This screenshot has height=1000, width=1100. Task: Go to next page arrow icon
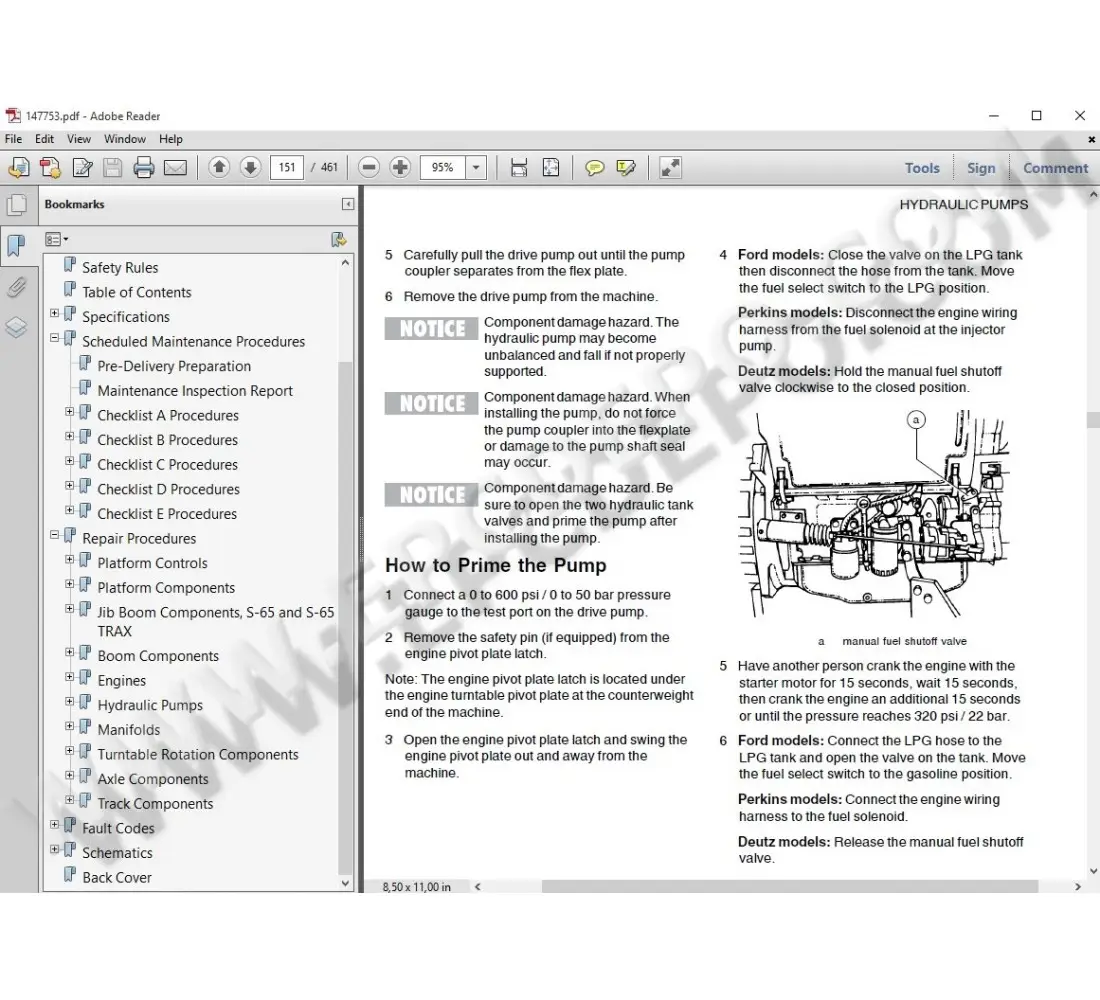(250, 167)
